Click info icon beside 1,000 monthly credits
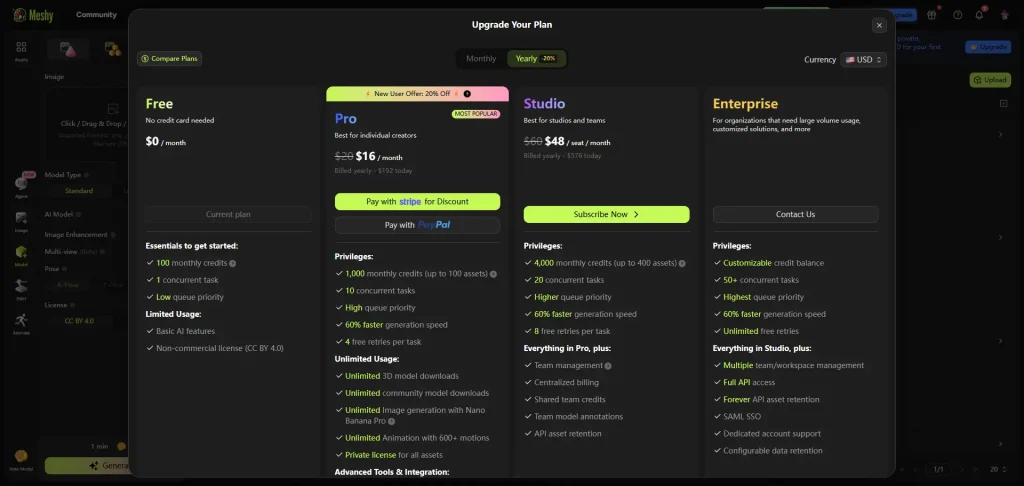 tap(493, 274)
